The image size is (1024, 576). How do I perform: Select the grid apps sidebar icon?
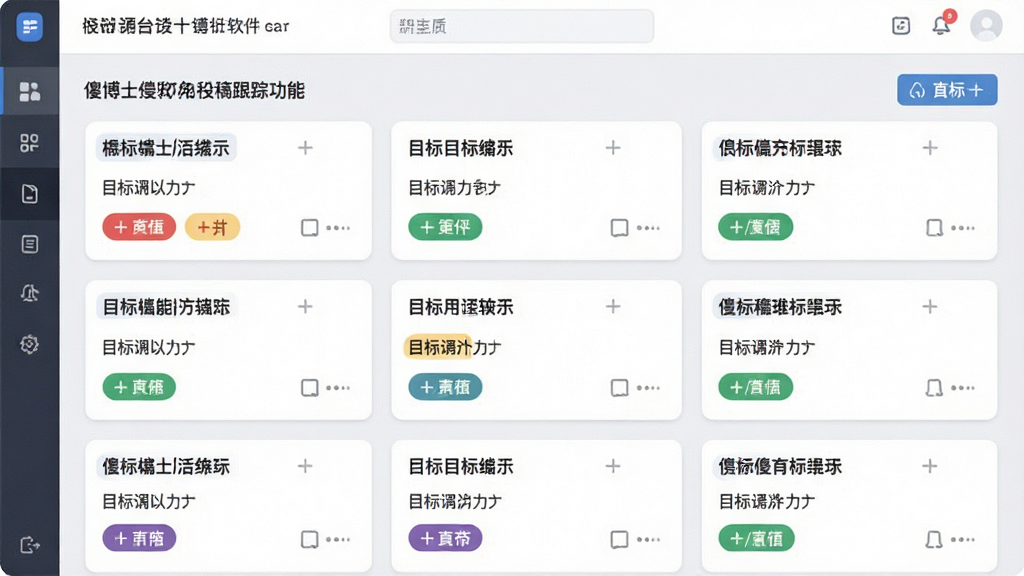click(29, 143)
